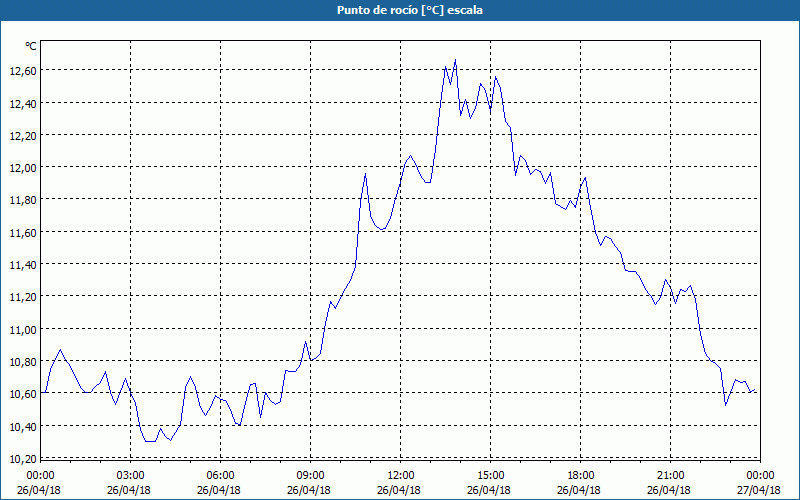Screen dimensions: 800x500
Task: Click the 12,00 y-axis value
Action: pyautogui.click(x=23, y=168)
